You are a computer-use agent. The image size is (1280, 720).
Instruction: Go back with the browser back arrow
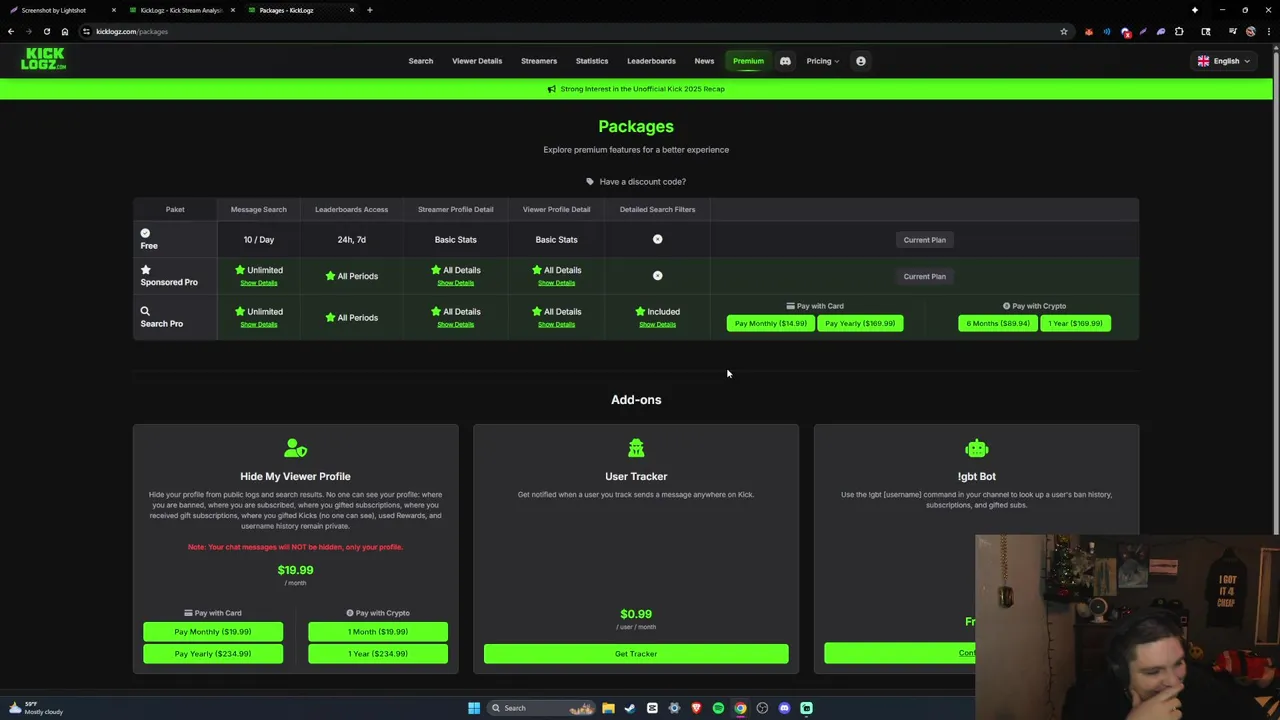tap(11, 31)
